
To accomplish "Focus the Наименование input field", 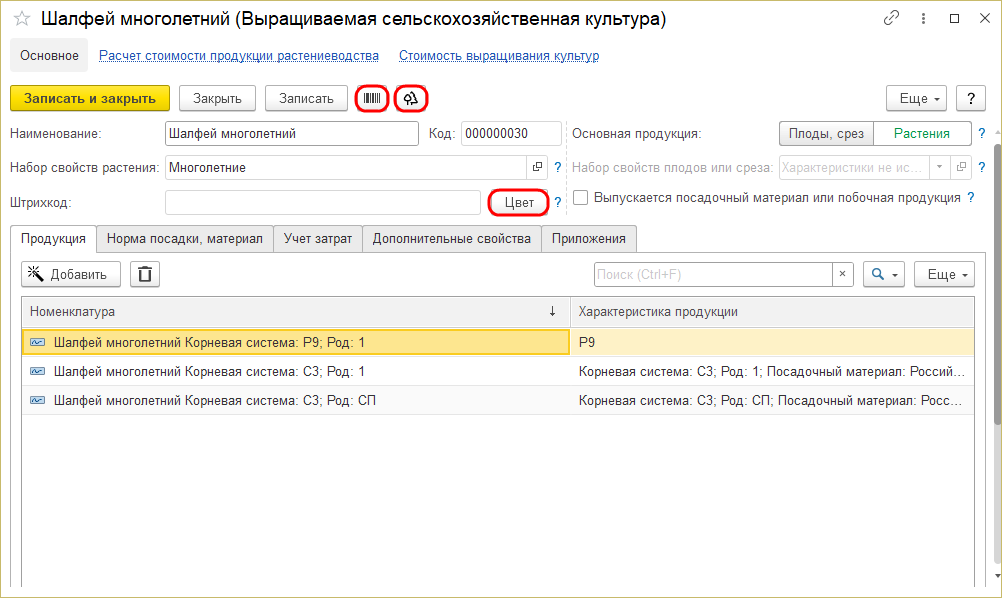I will (x=292, y=134).
